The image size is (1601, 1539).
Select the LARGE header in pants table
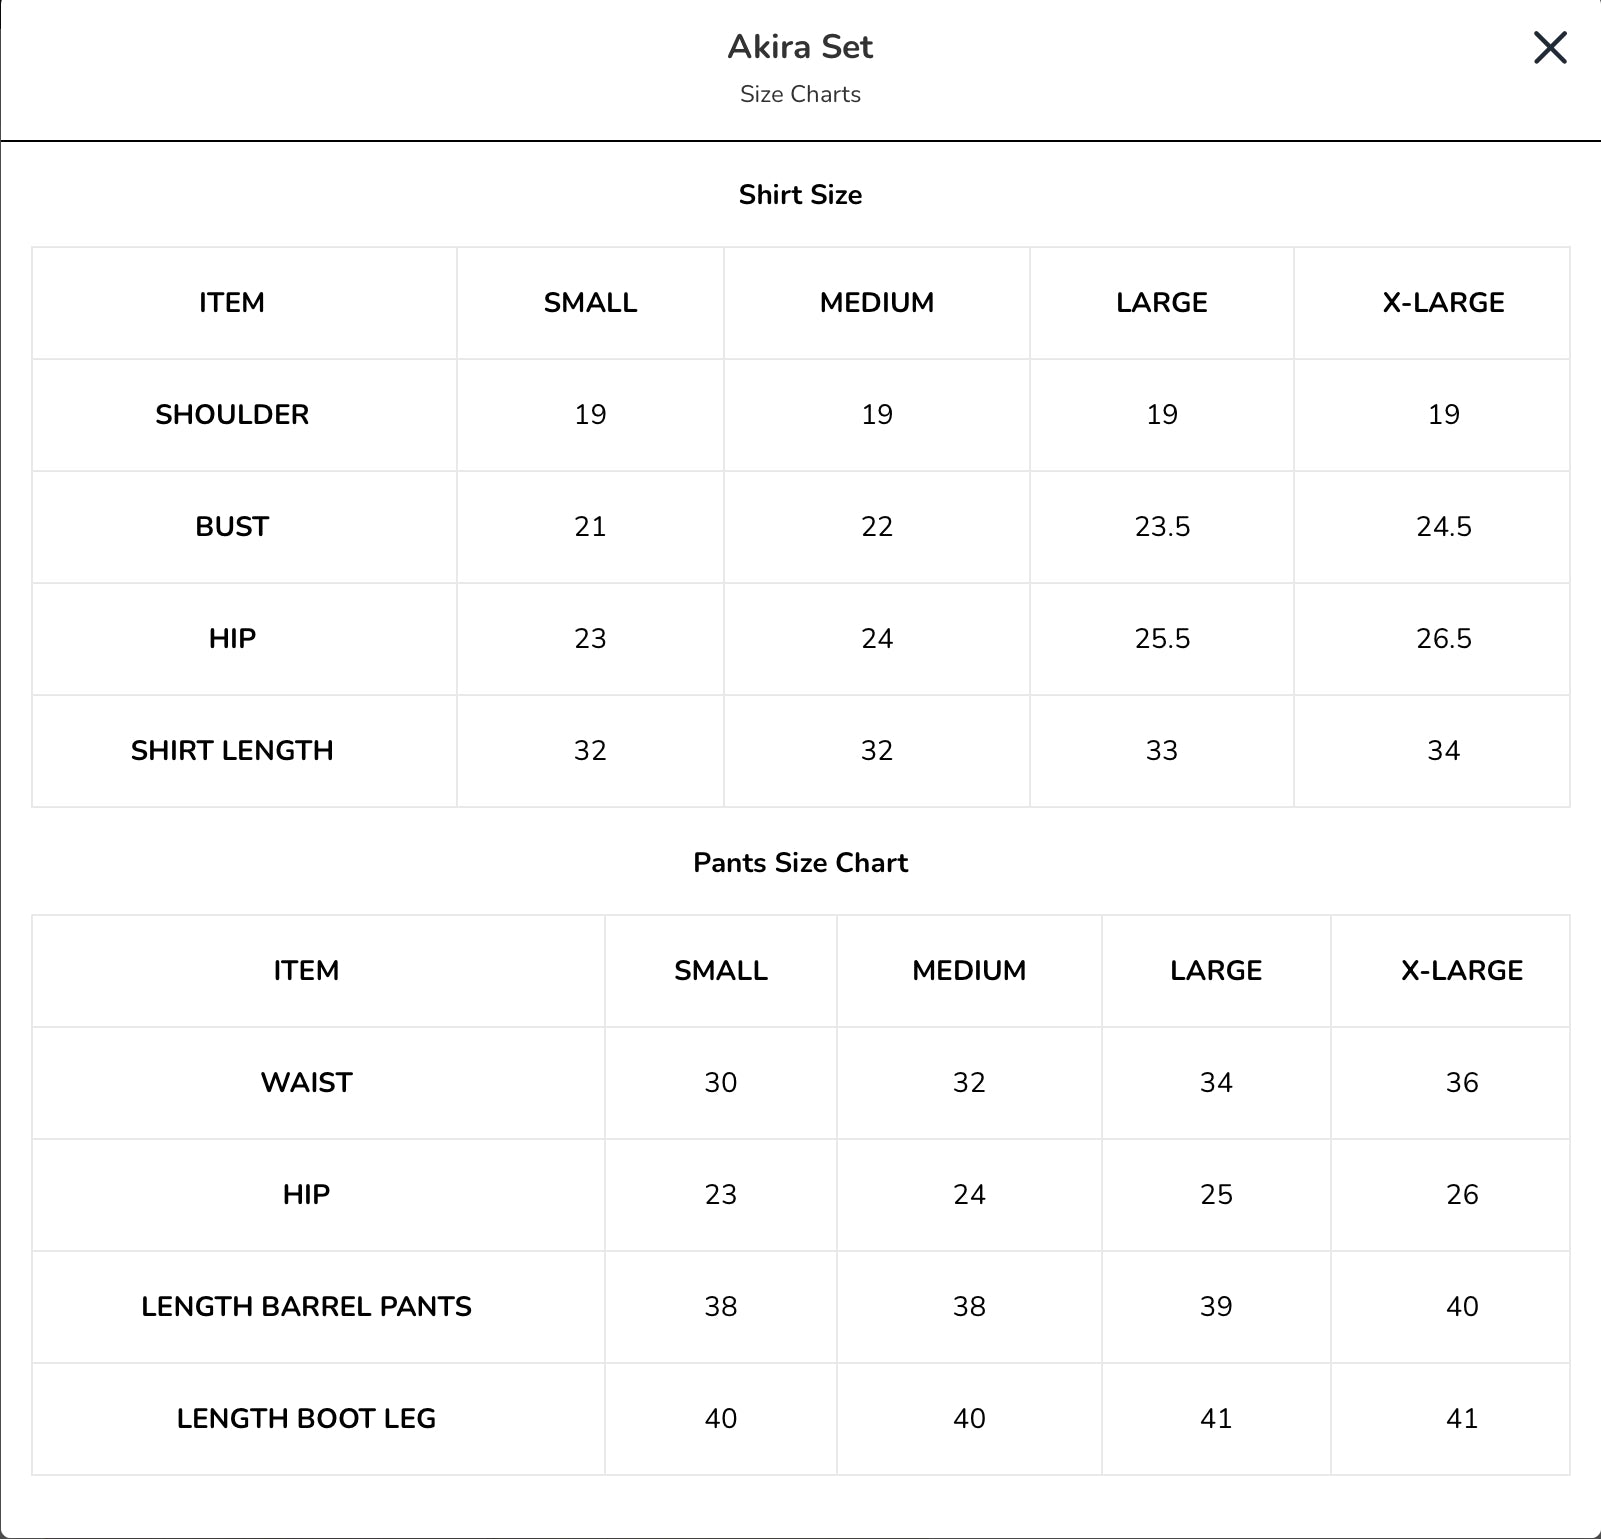tap(1216, 970)
